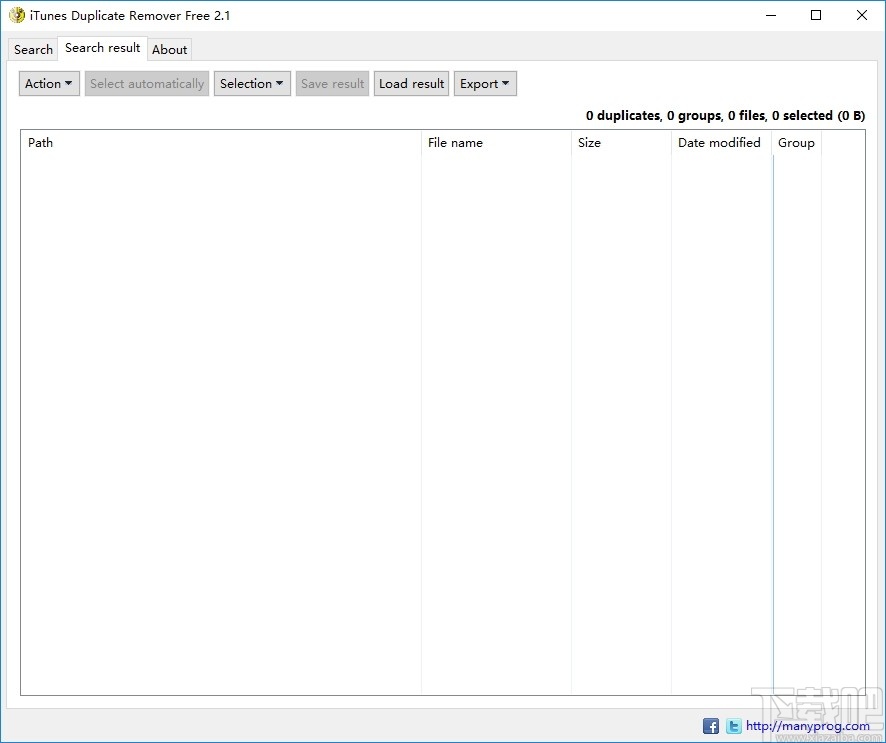Click the Save result button

click(332, 83)
